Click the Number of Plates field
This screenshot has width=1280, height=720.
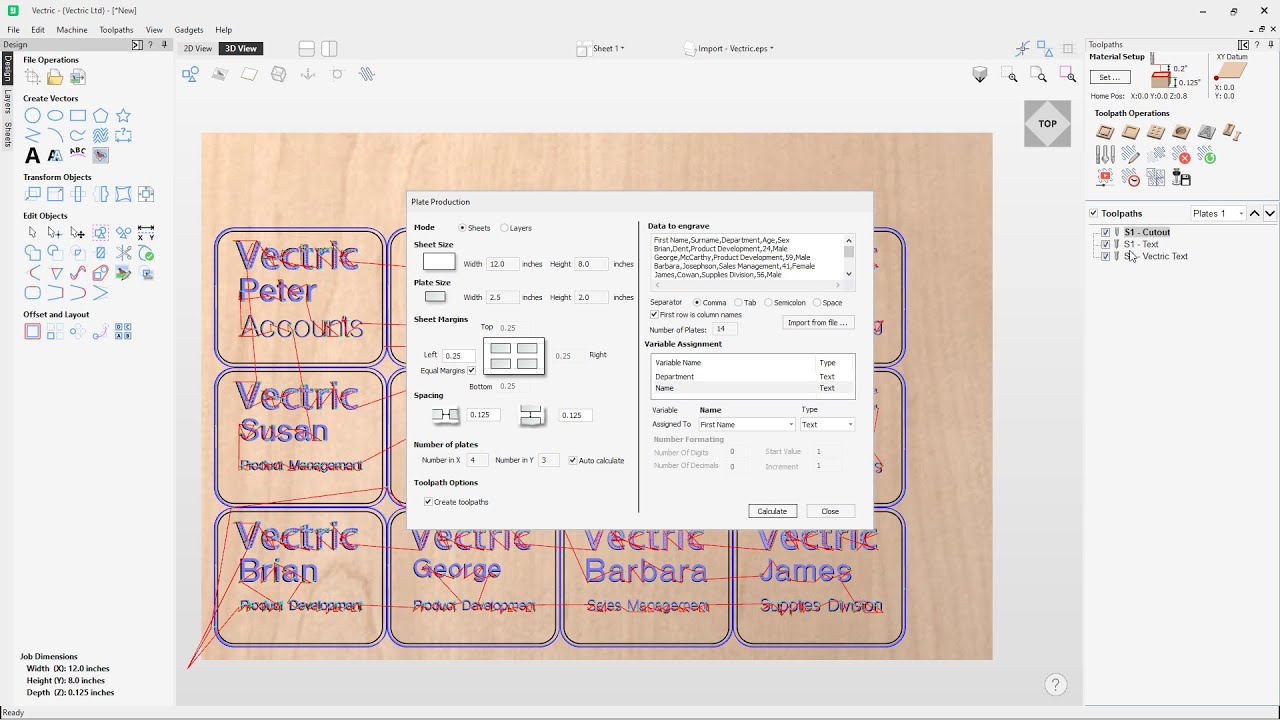coord(724,329)
